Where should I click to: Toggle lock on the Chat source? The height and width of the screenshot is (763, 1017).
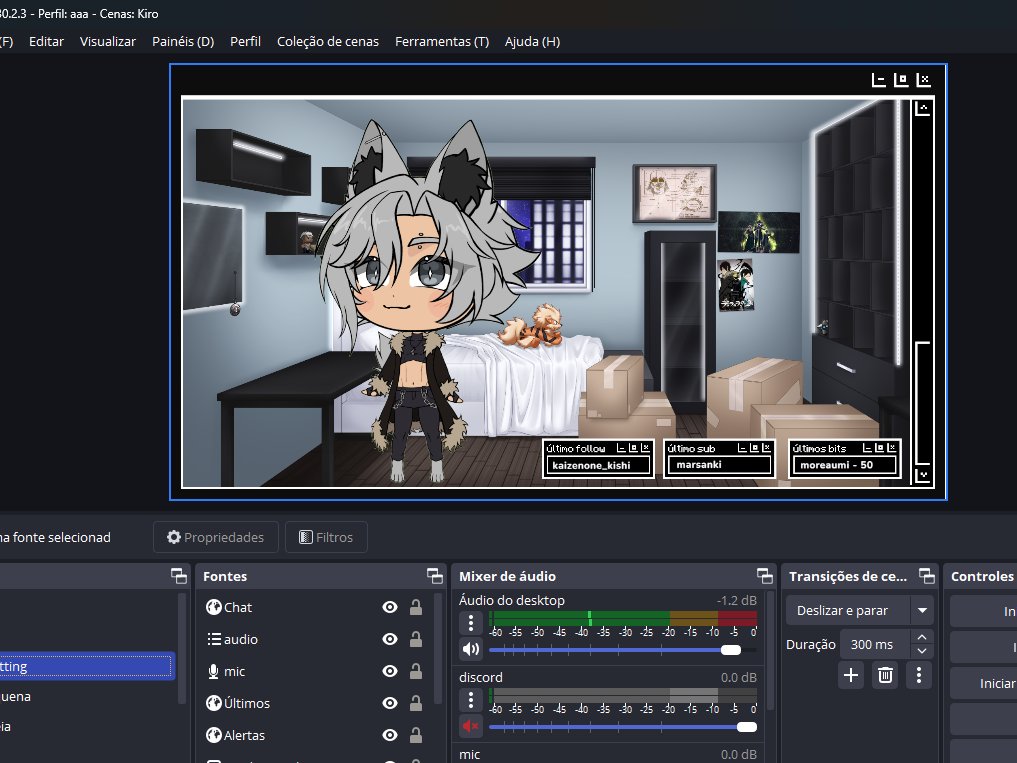416,607
